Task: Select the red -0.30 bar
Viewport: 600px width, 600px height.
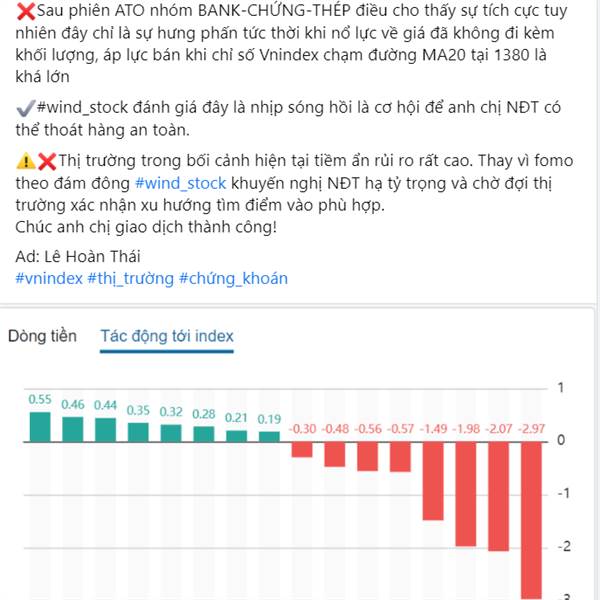Action: pyautogui.click(x=302, y=450)
